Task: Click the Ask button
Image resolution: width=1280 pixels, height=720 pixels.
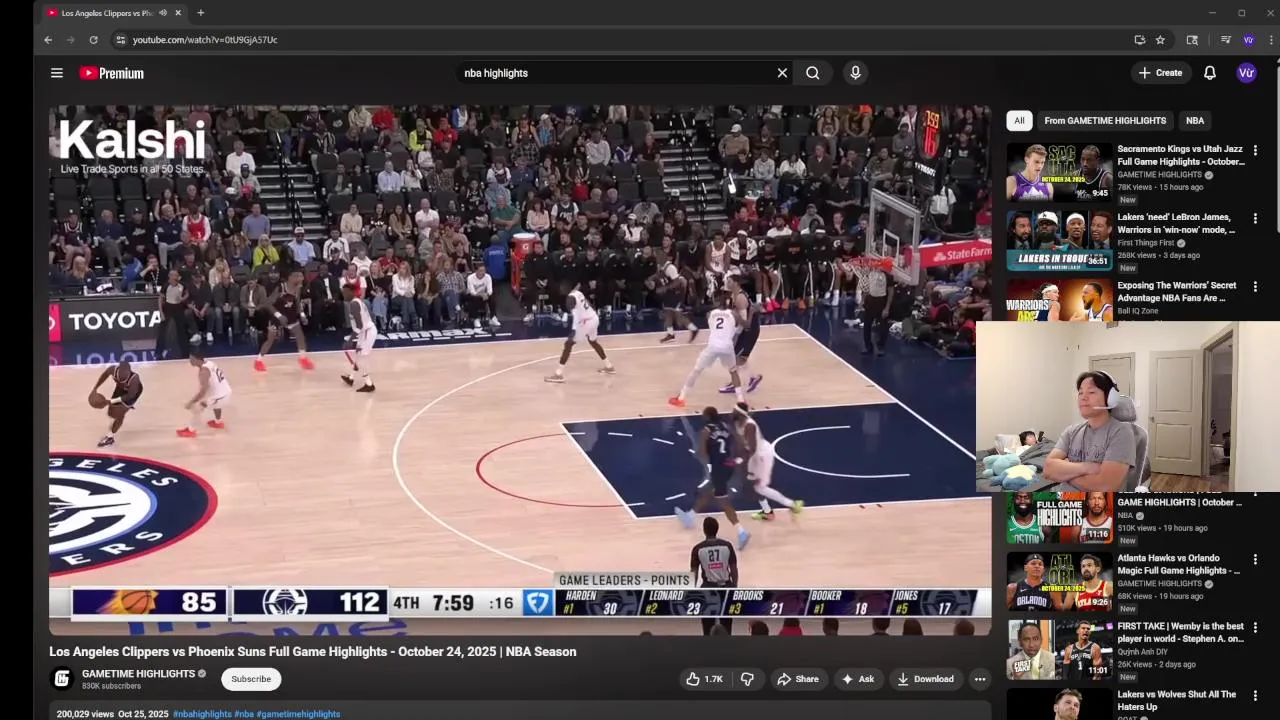Action: [858, 679]
